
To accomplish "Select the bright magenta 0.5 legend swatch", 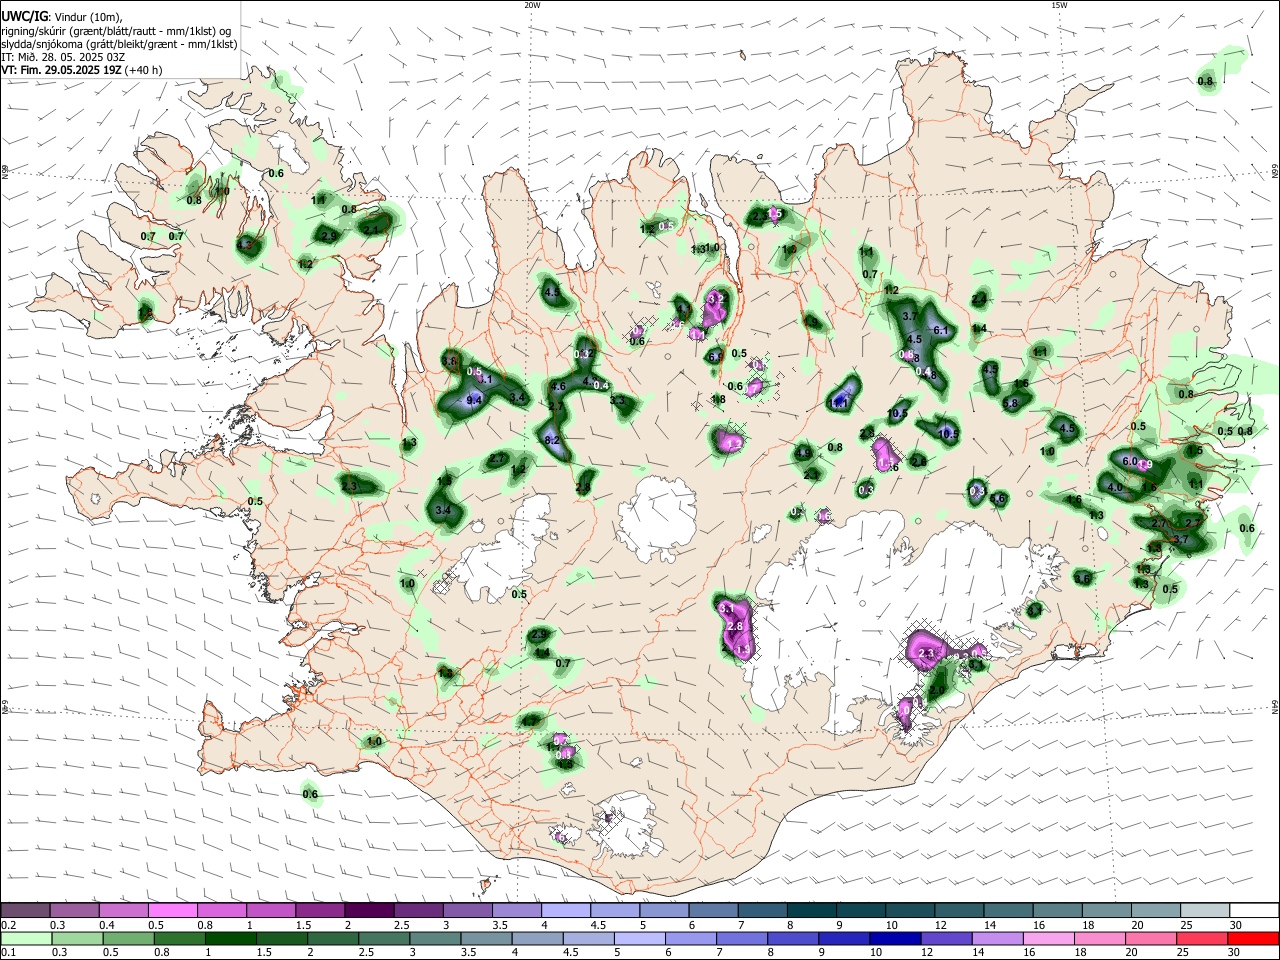I will click(173, 911).
